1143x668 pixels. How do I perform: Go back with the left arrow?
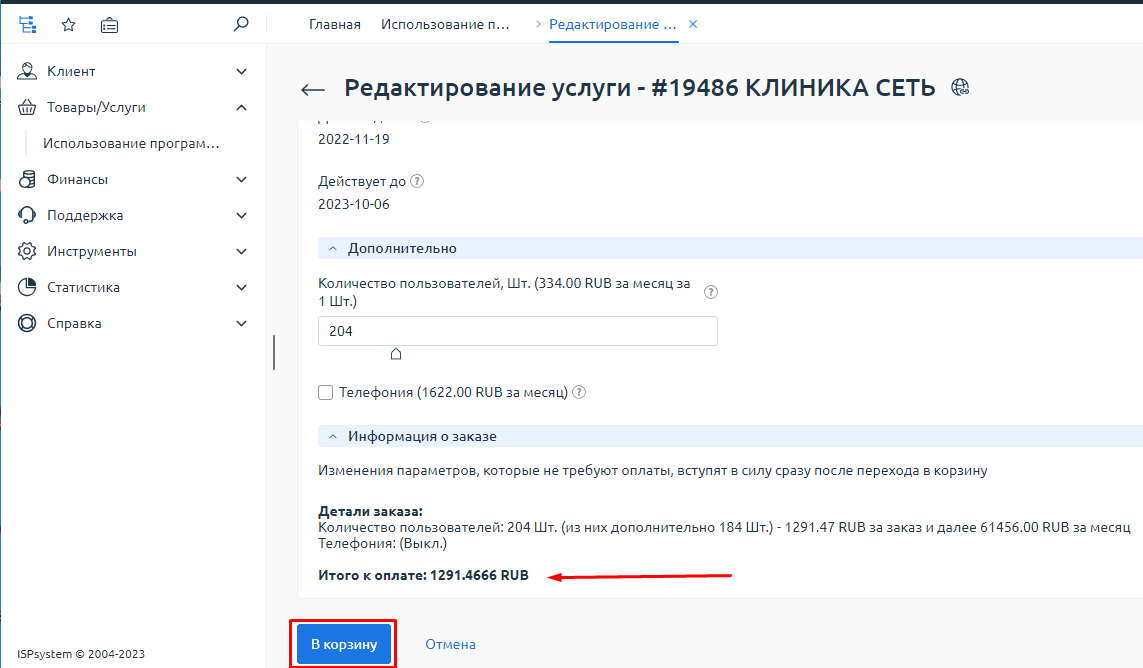coord(313,90)
